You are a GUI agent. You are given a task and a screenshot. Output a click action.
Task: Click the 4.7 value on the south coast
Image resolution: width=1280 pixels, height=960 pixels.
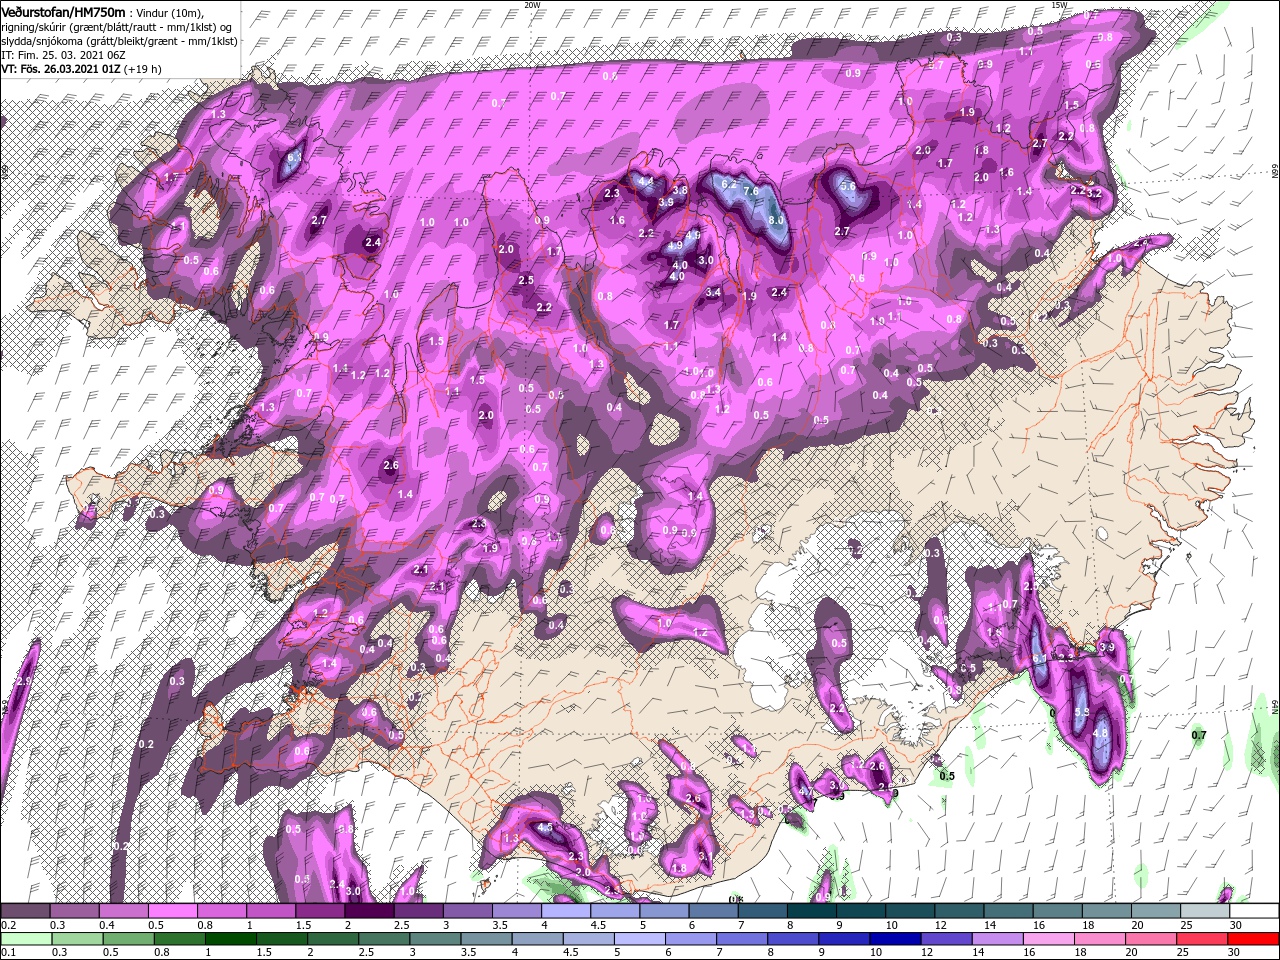806,792
